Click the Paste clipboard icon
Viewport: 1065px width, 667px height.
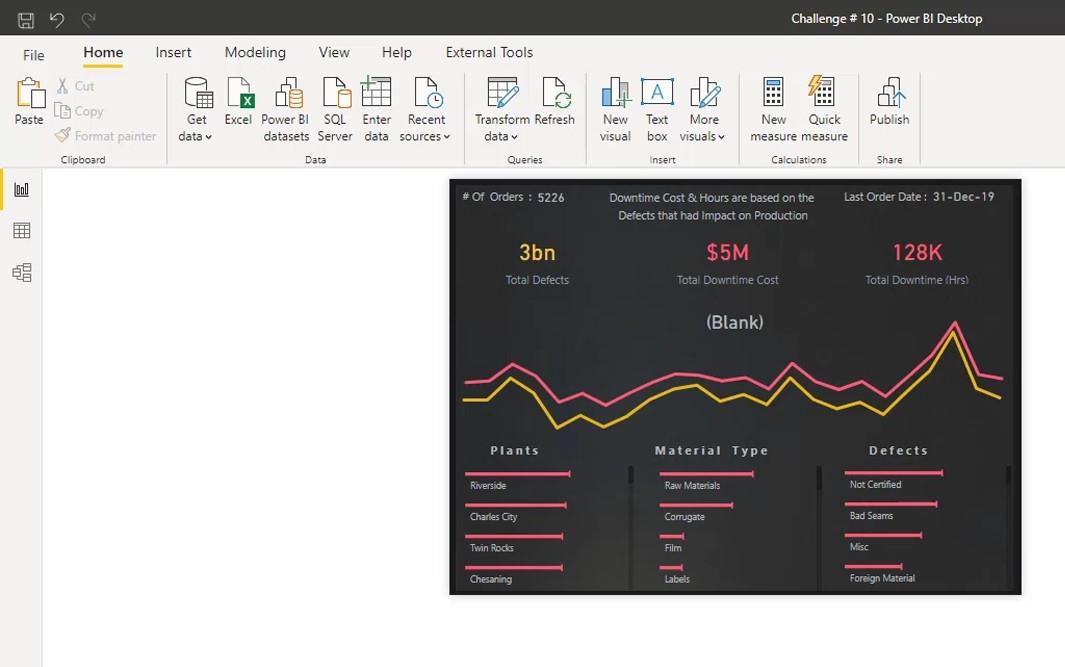[x=29, y=92]
